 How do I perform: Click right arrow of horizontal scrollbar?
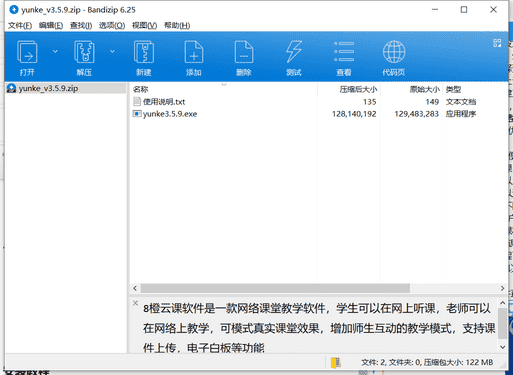coord(503,288)
